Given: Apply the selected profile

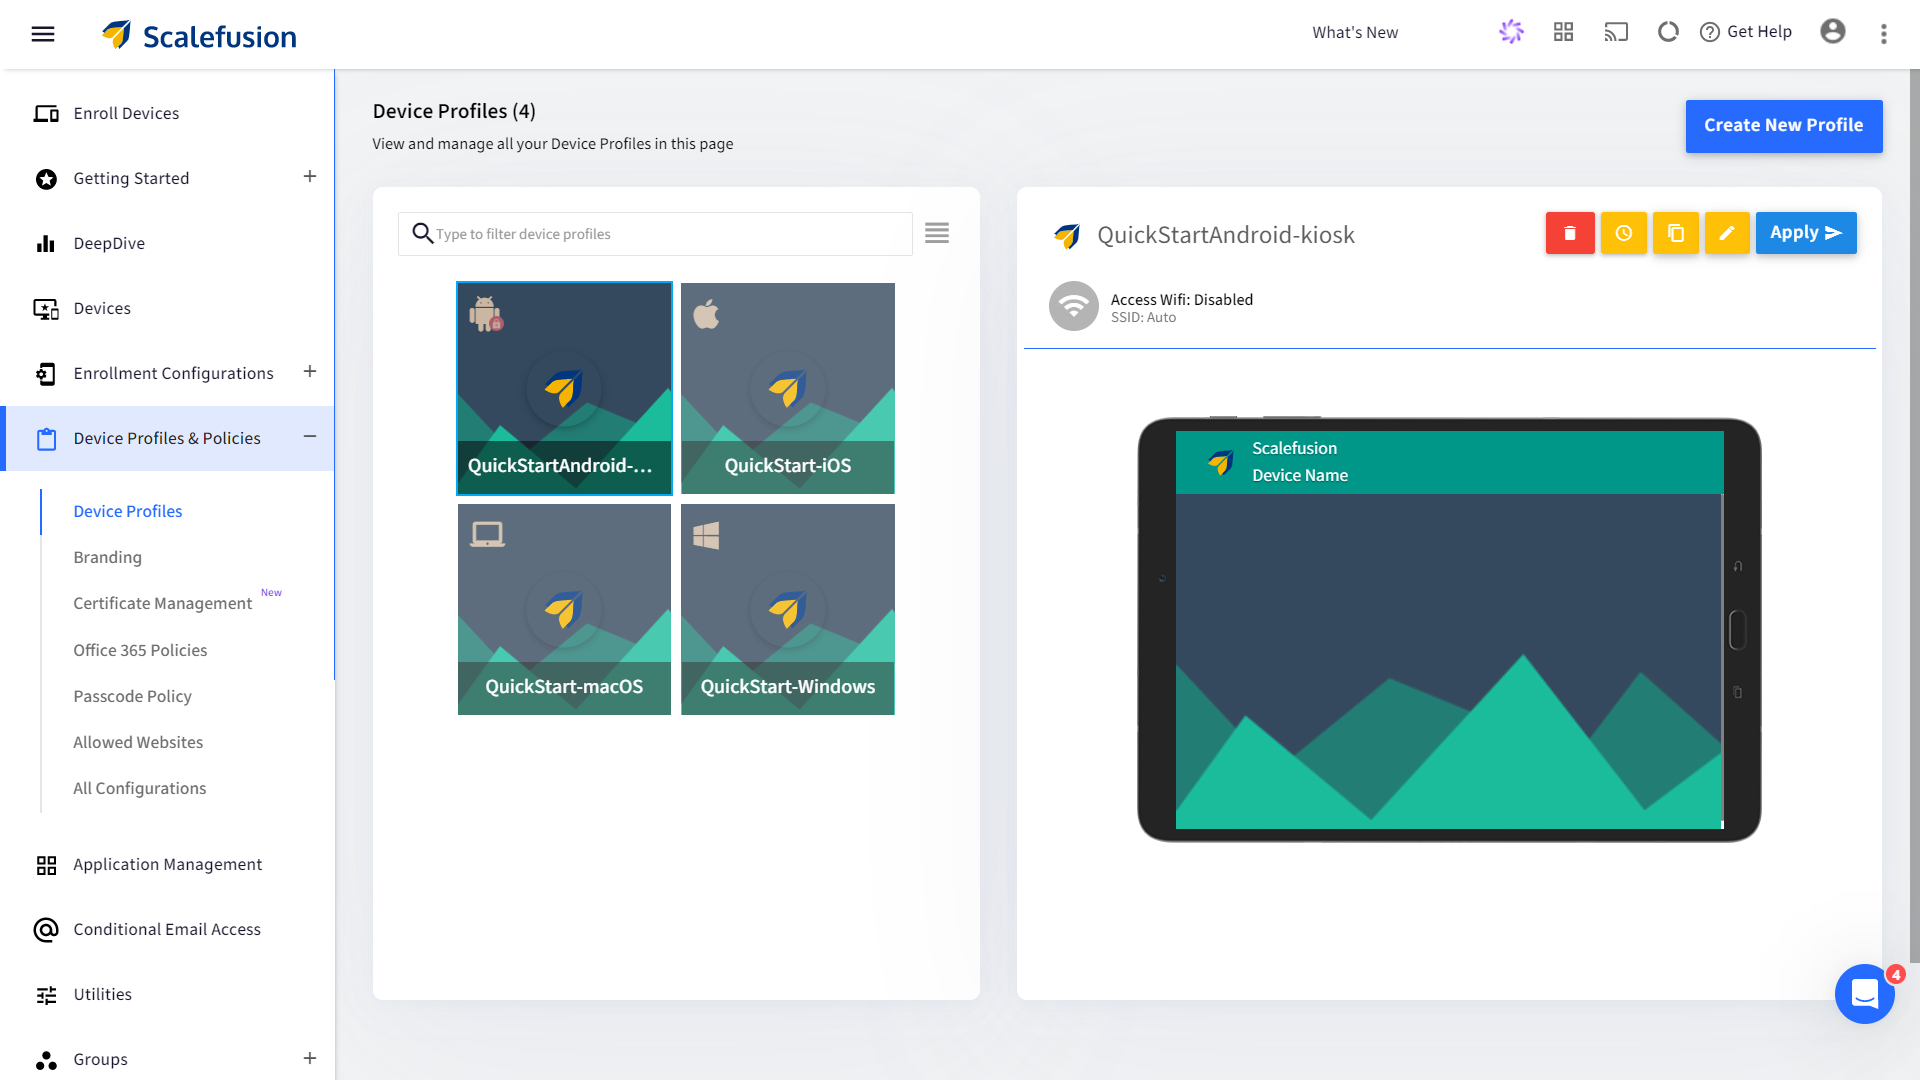Looking at the screenshot, I should [x=1806, y=233].
